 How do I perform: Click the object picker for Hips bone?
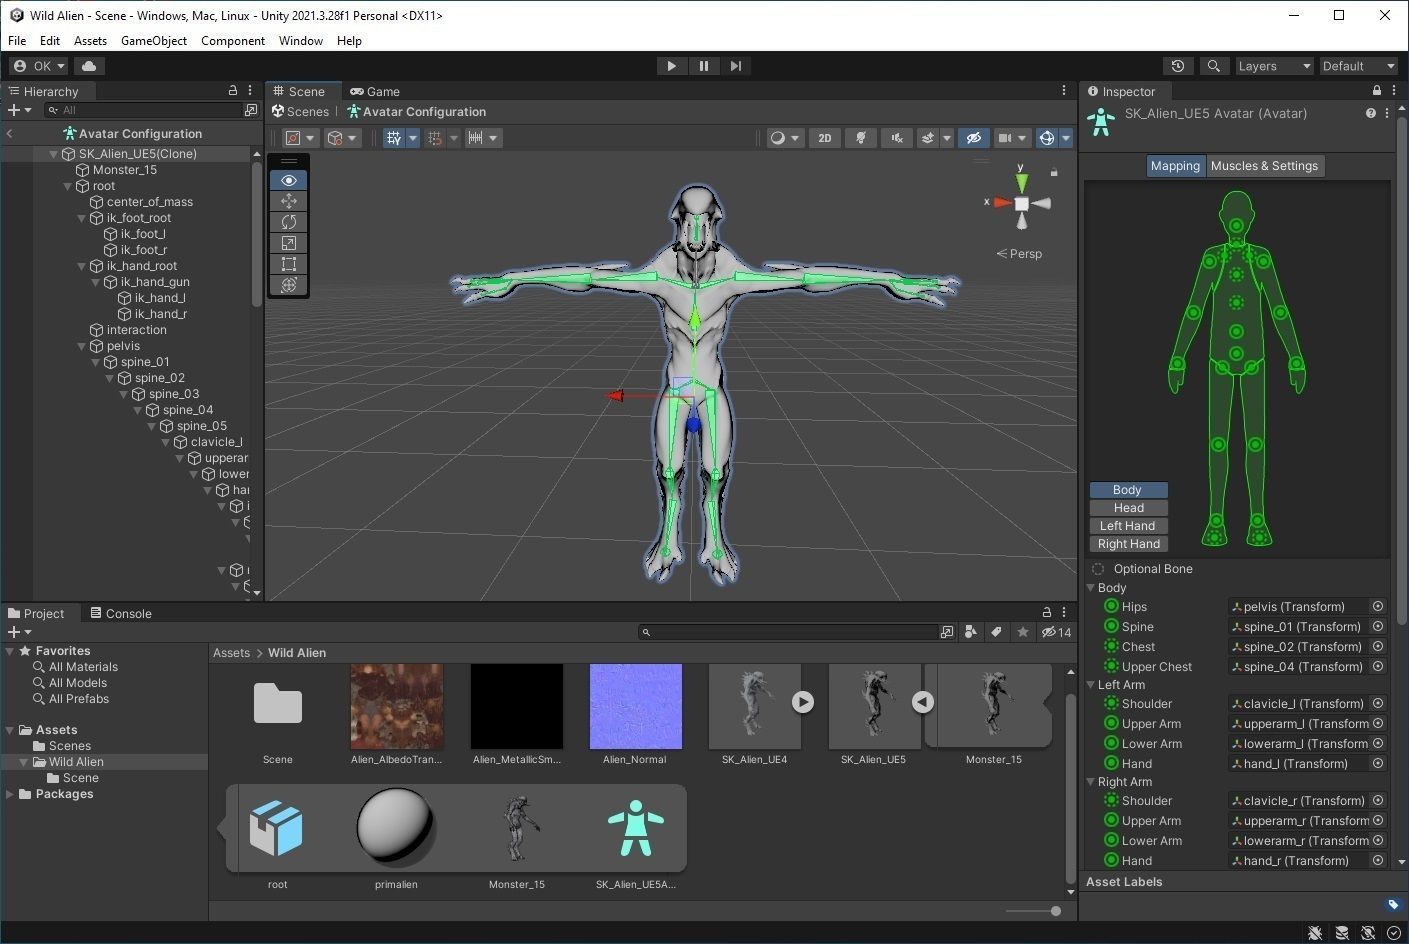(1378, 606)
